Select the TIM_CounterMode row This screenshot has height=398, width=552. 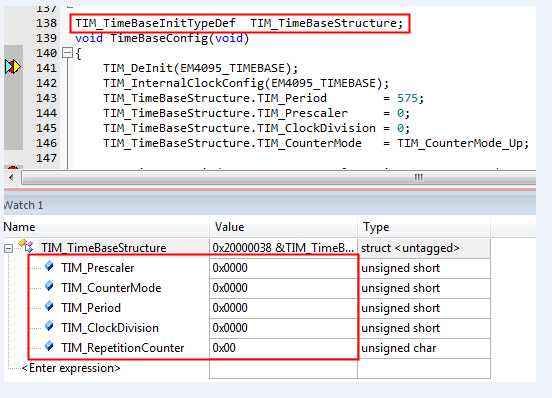pyautogui.click(x=247, y=288)
